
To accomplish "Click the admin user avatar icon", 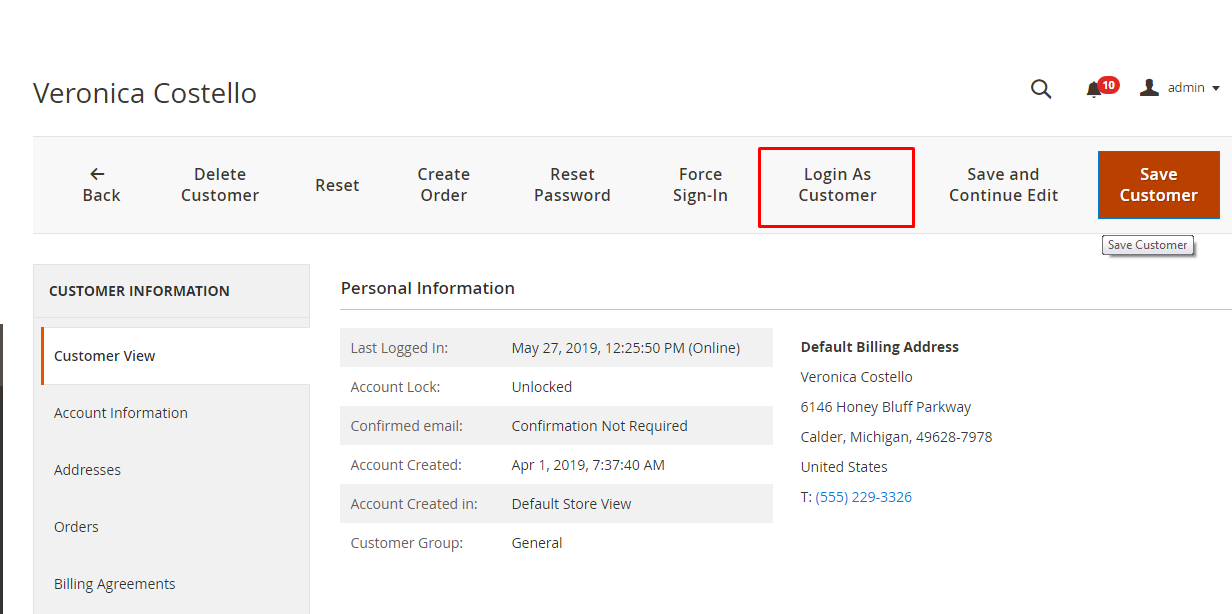I will point(1148,87).
